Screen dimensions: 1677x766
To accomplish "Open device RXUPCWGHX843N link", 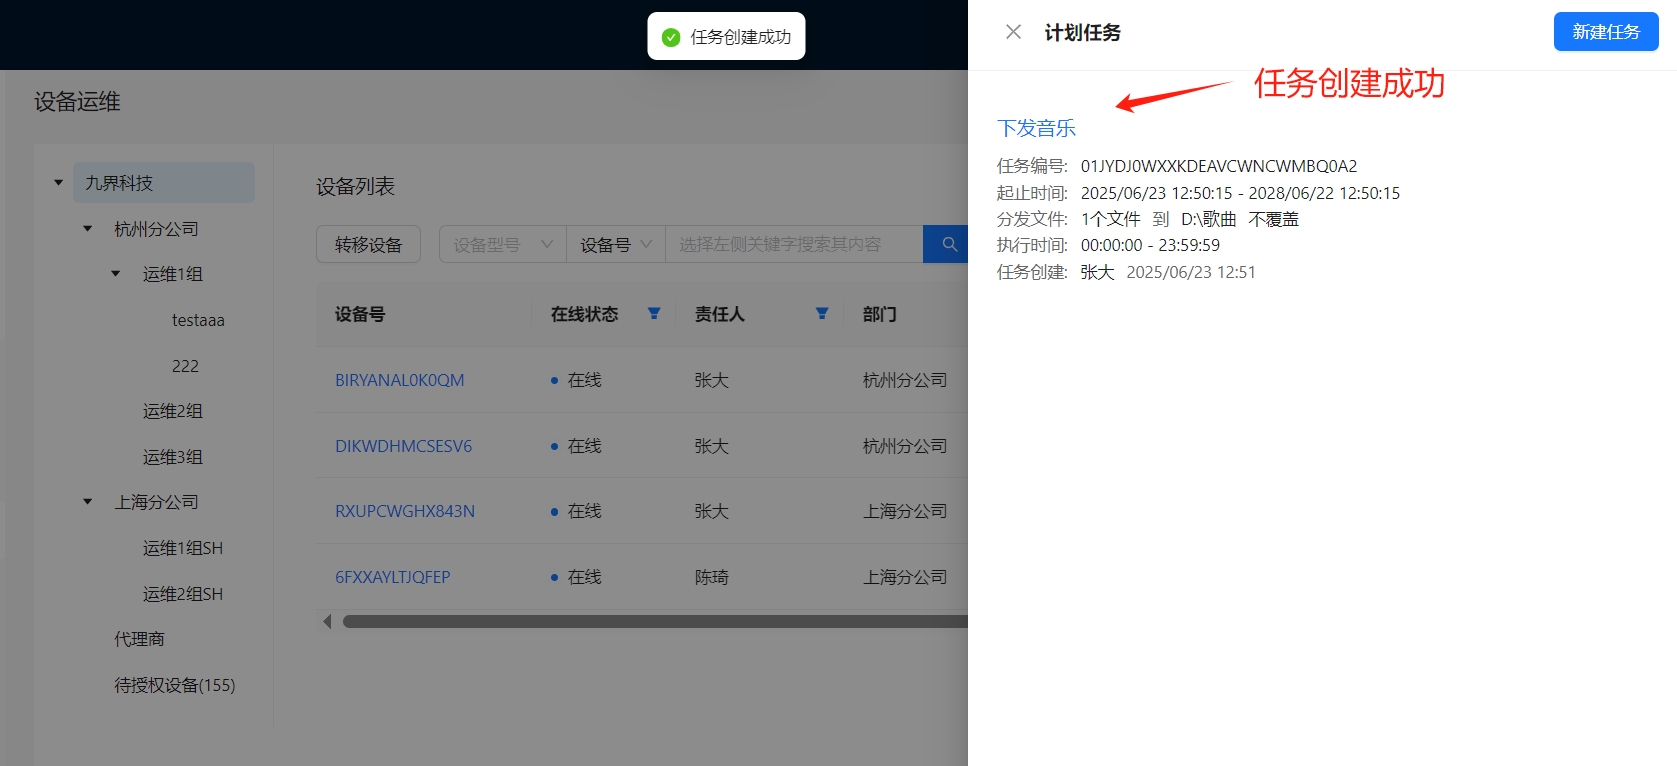I will pyautogui.click(x=405, y=511).
